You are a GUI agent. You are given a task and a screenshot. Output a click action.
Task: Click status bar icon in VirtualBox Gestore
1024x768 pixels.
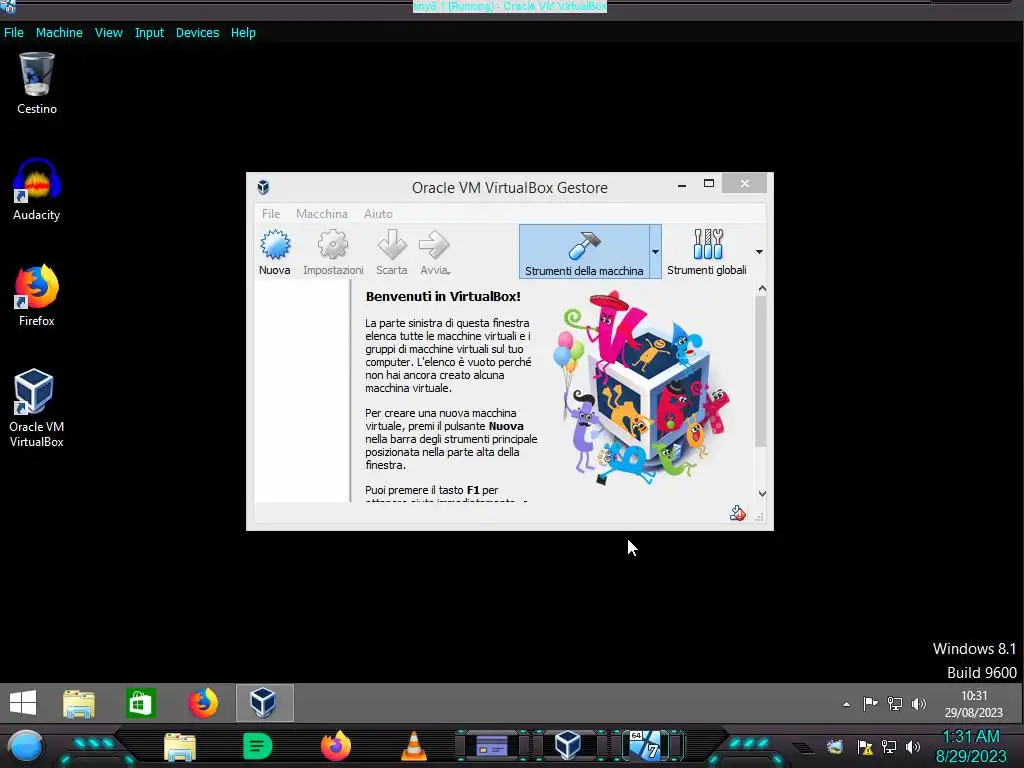pos(737,513)
